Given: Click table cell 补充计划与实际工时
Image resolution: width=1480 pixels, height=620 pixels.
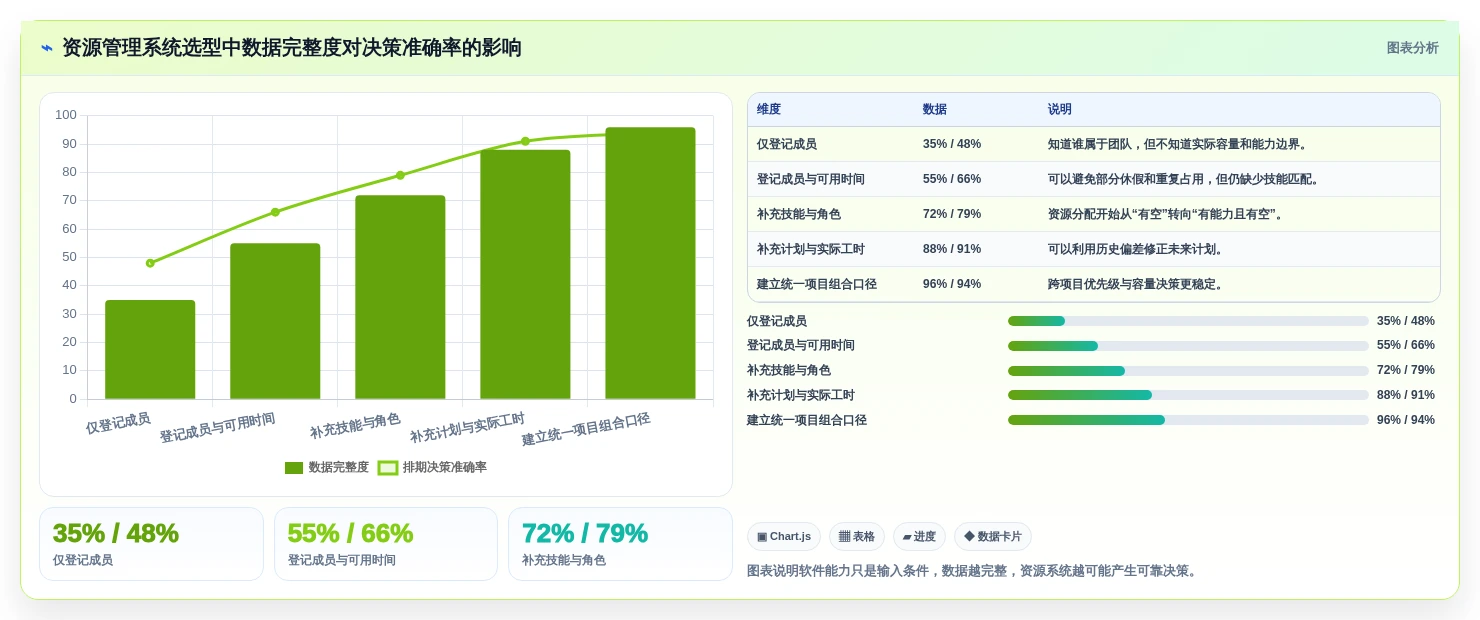Looking at the screenshot, I should click(811, 249).
